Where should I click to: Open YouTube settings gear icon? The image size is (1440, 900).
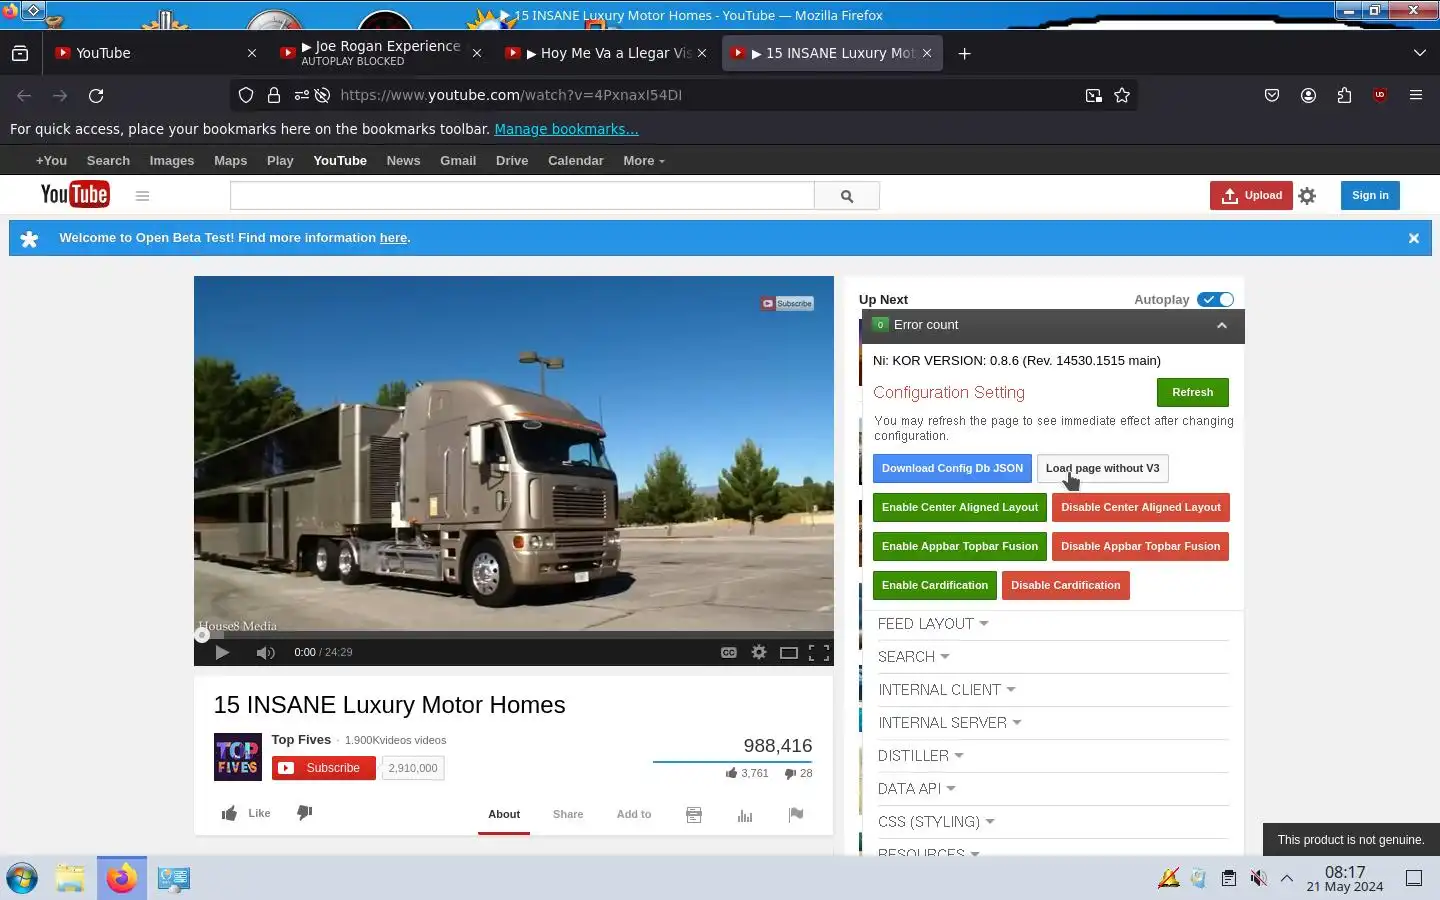[x=1307, y=196]
